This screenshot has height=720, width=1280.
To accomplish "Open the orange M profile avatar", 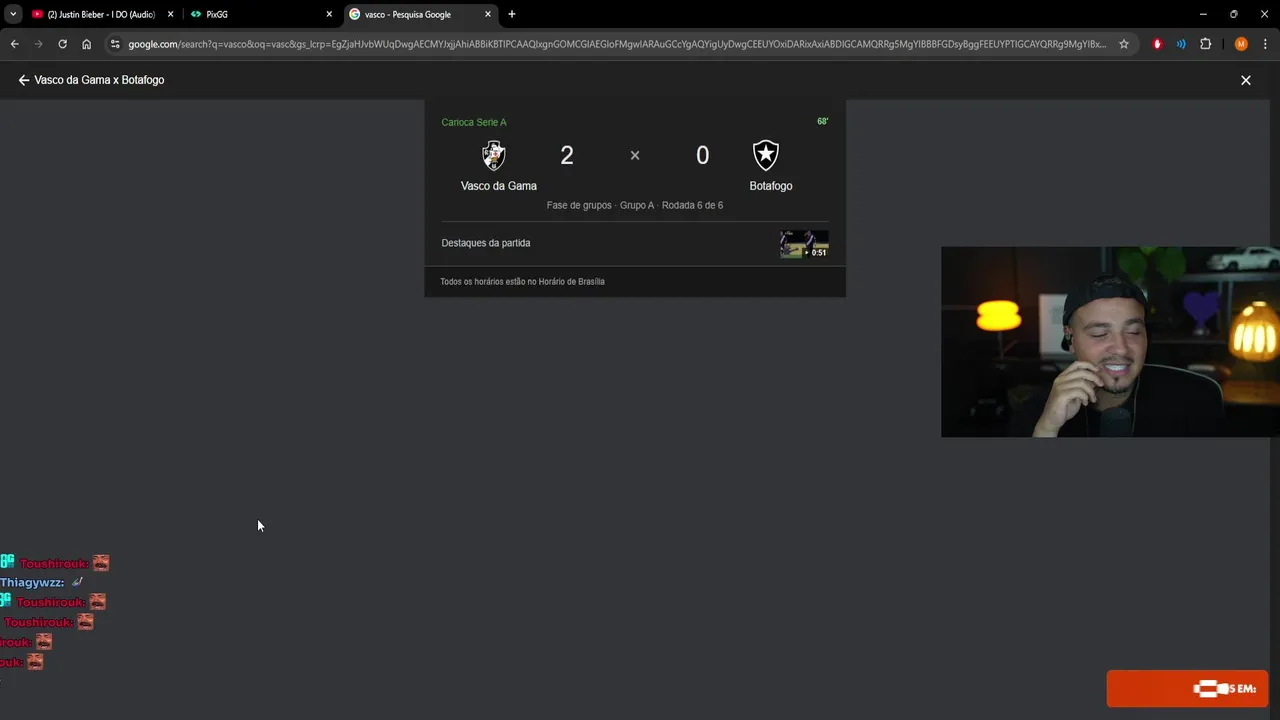I will [x=1241, y=44].
